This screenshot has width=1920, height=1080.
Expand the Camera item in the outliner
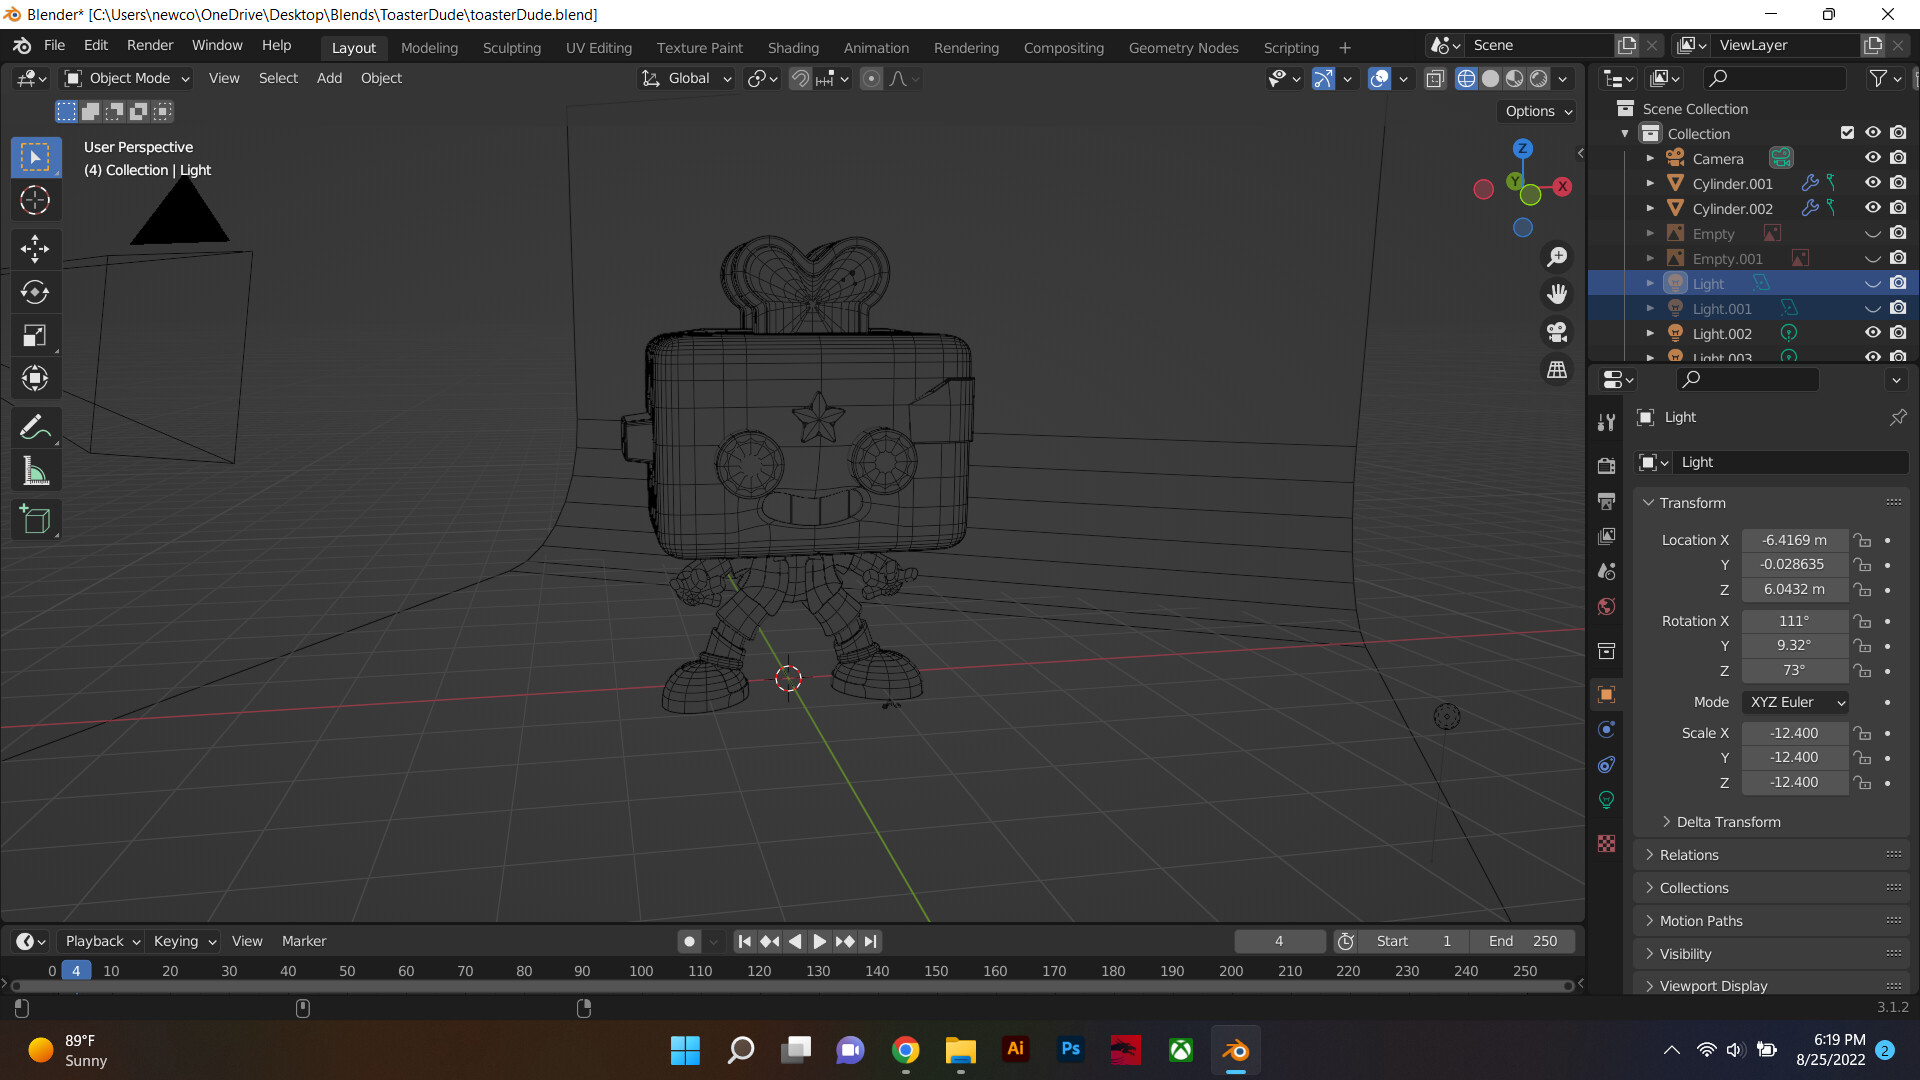click(1650, 158)
